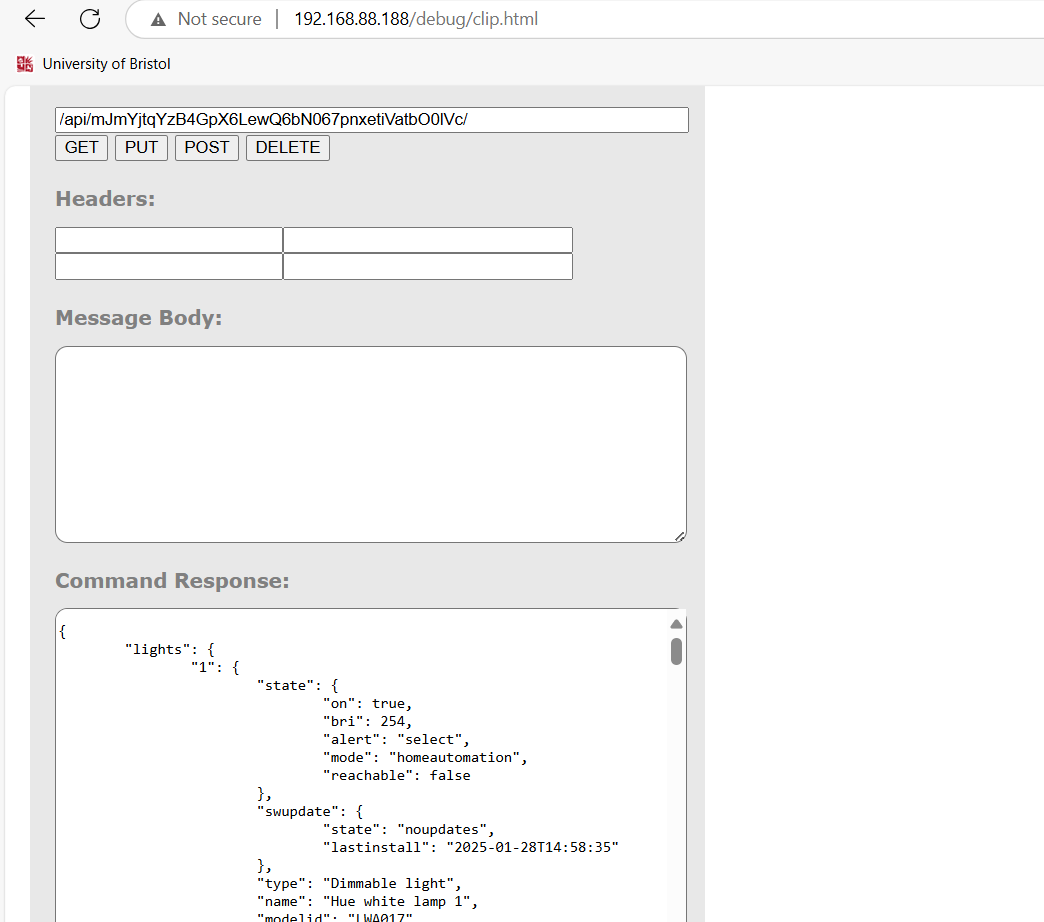This screenshot has width=1044, height=922.
Task: Send the request with the GET button
Action: [x=81, y=148]
